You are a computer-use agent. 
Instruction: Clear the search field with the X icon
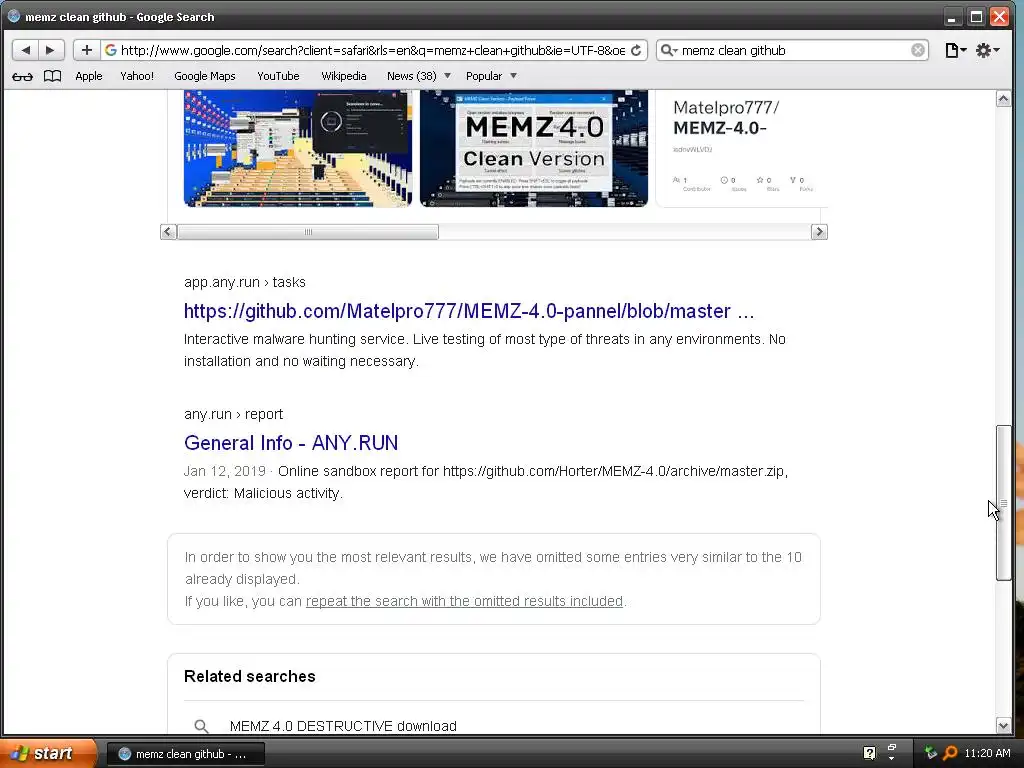(x=918, y=50)
